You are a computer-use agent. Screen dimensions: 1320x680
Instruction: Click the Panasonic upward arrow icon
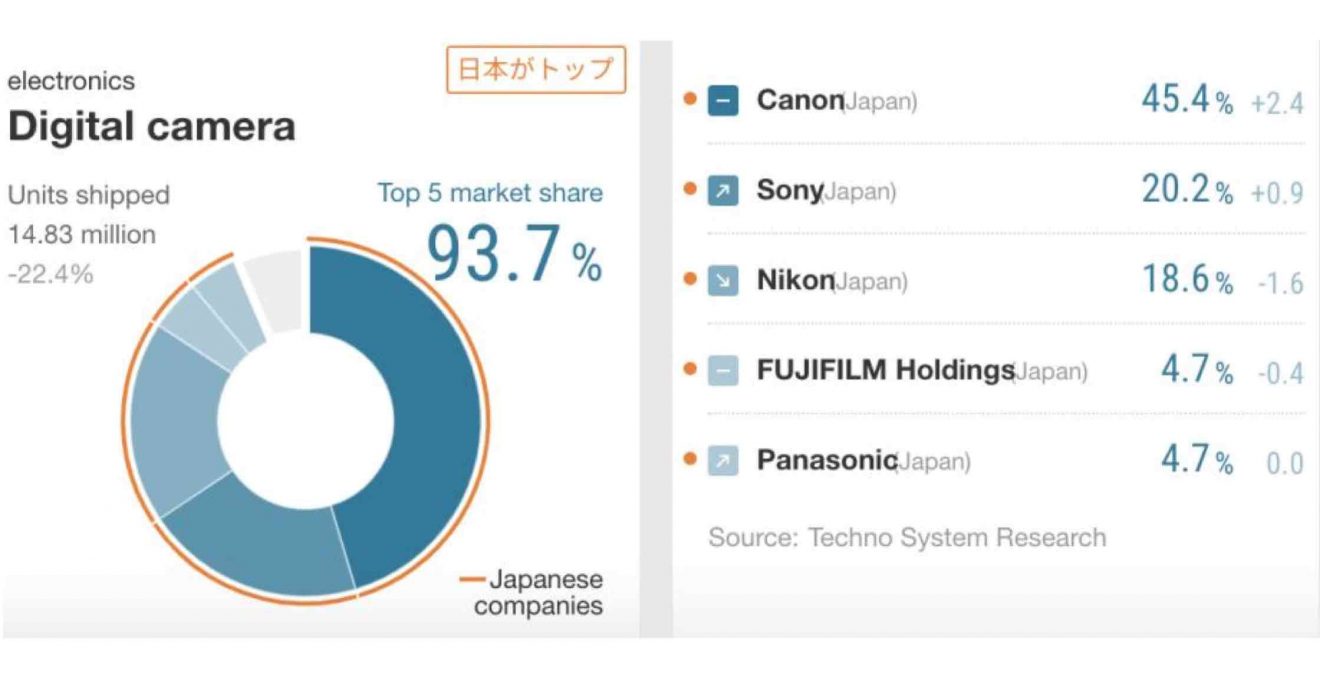723,461
